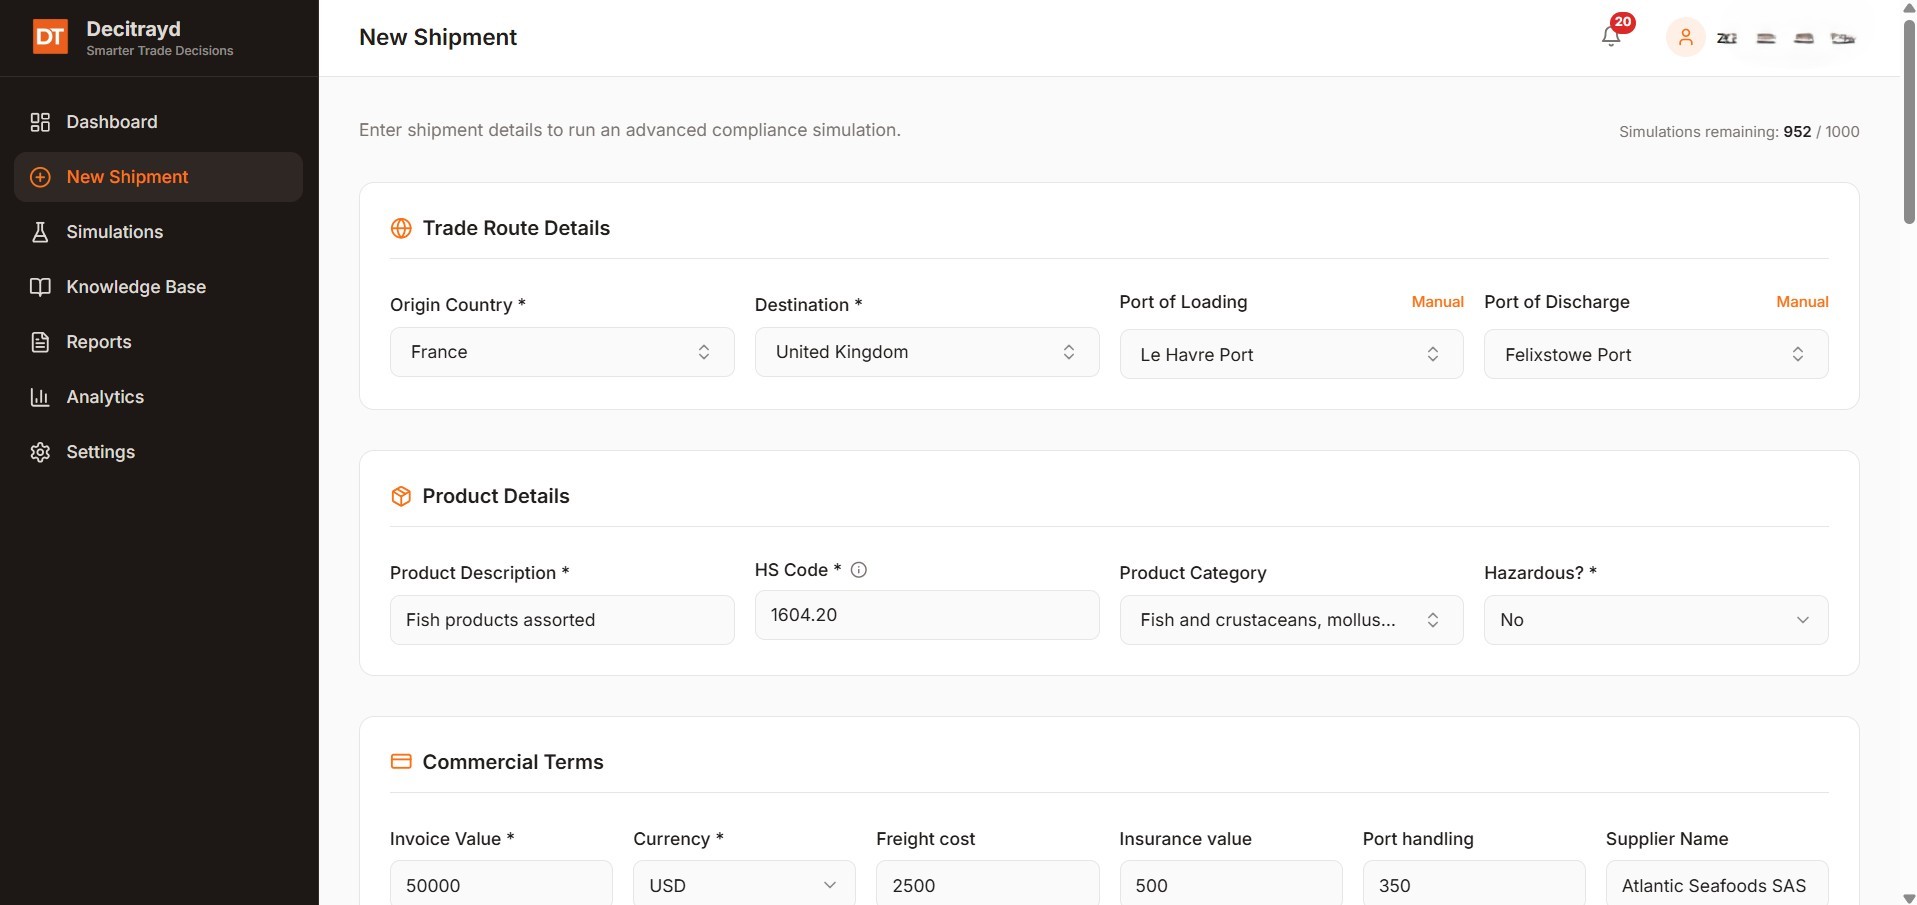This screenshot has height=905, width=1917.
Task: Toggle Manual mode for Port of Loading
Action: click(x=1437, y=302)
